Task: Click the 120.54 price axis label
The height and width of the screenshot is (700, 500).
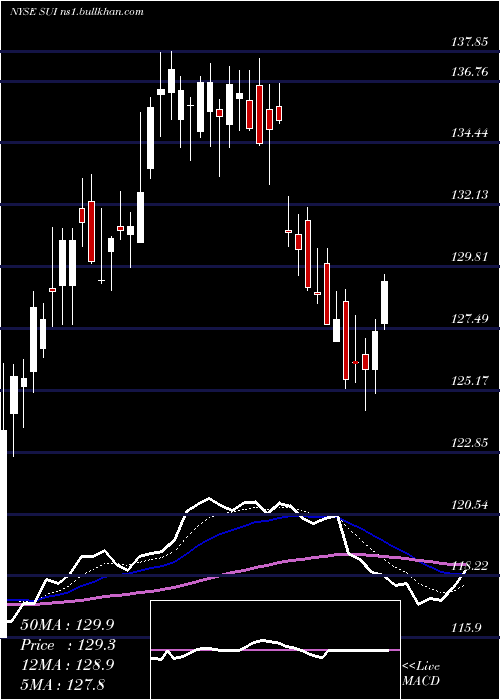Action: coord(469,505)
